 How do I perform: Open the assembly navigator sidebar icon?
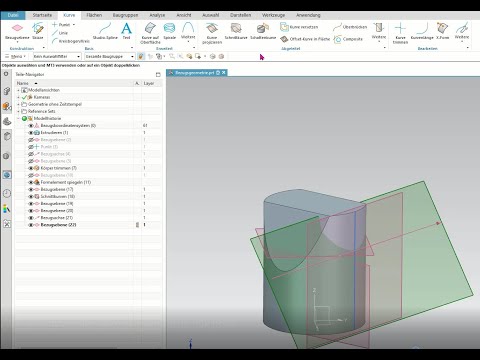[x=7, y=91]
